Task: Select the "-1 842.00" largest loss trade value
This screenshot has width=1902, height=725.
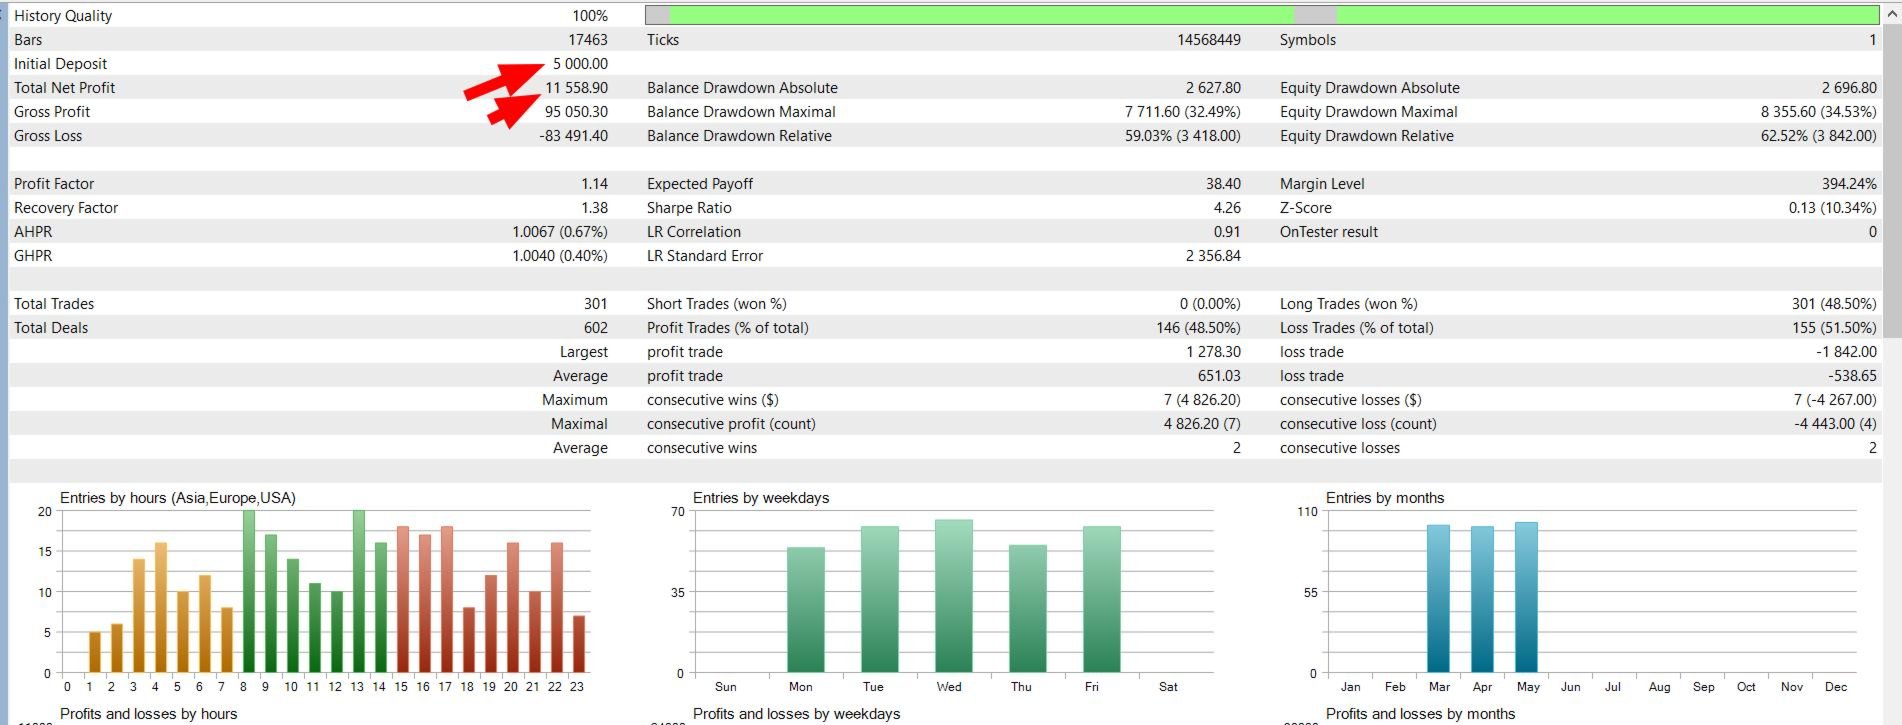Action: [x=1846, y=352]
